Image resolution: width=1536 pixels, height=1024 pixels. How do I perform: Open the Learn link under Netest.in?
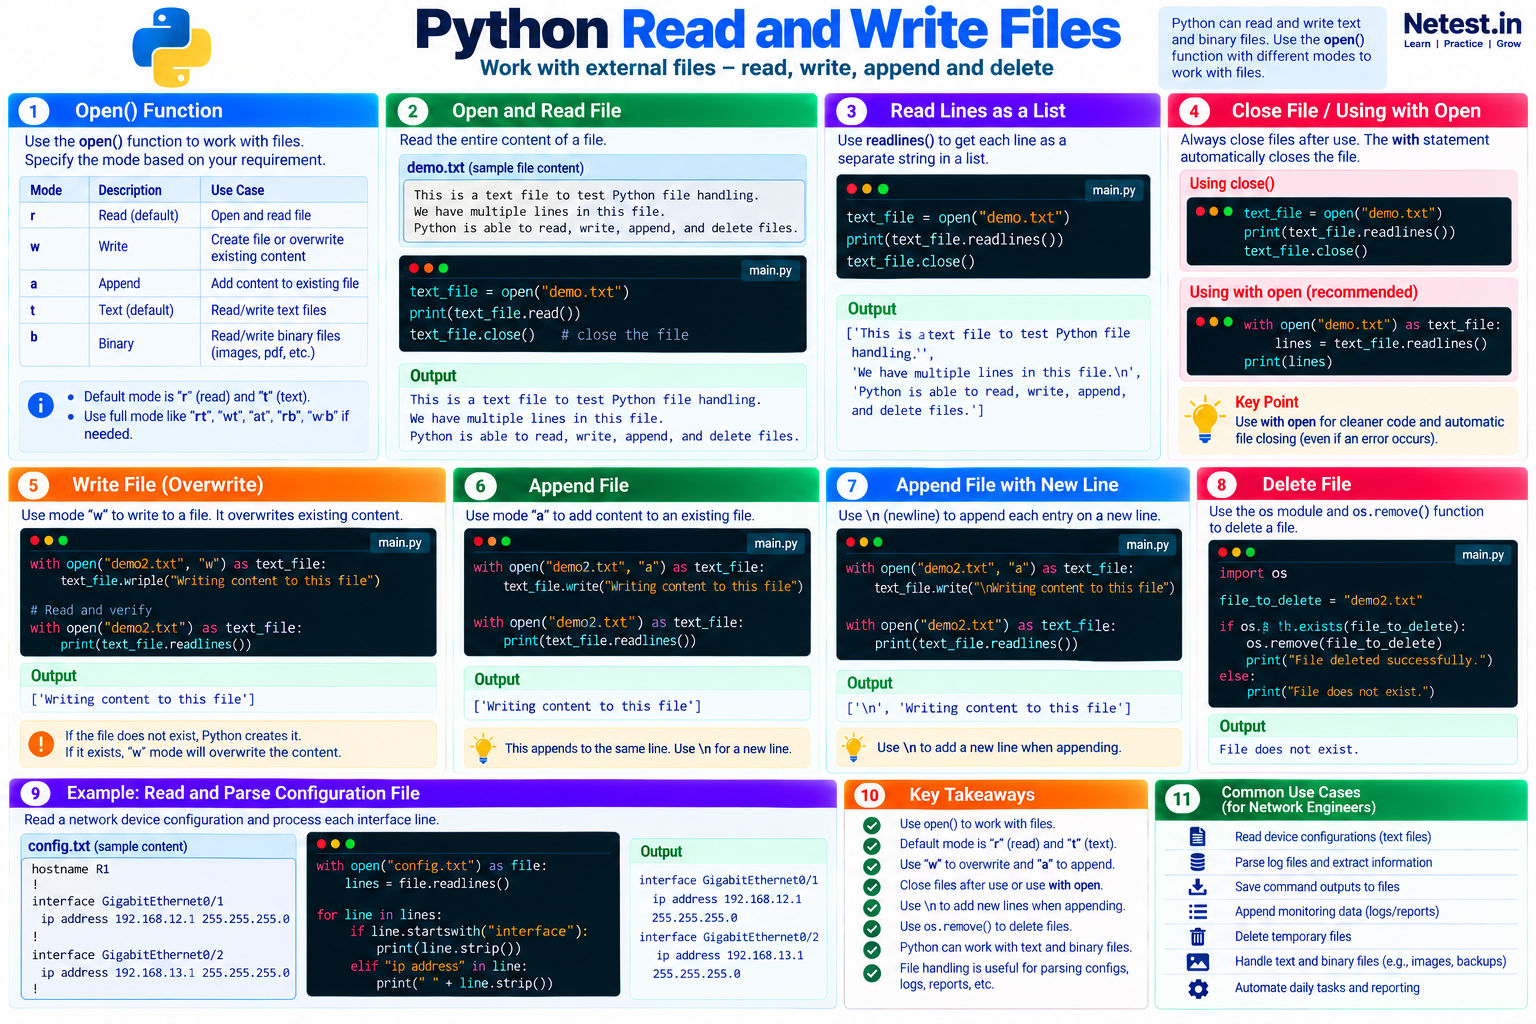pos(1417,44)
